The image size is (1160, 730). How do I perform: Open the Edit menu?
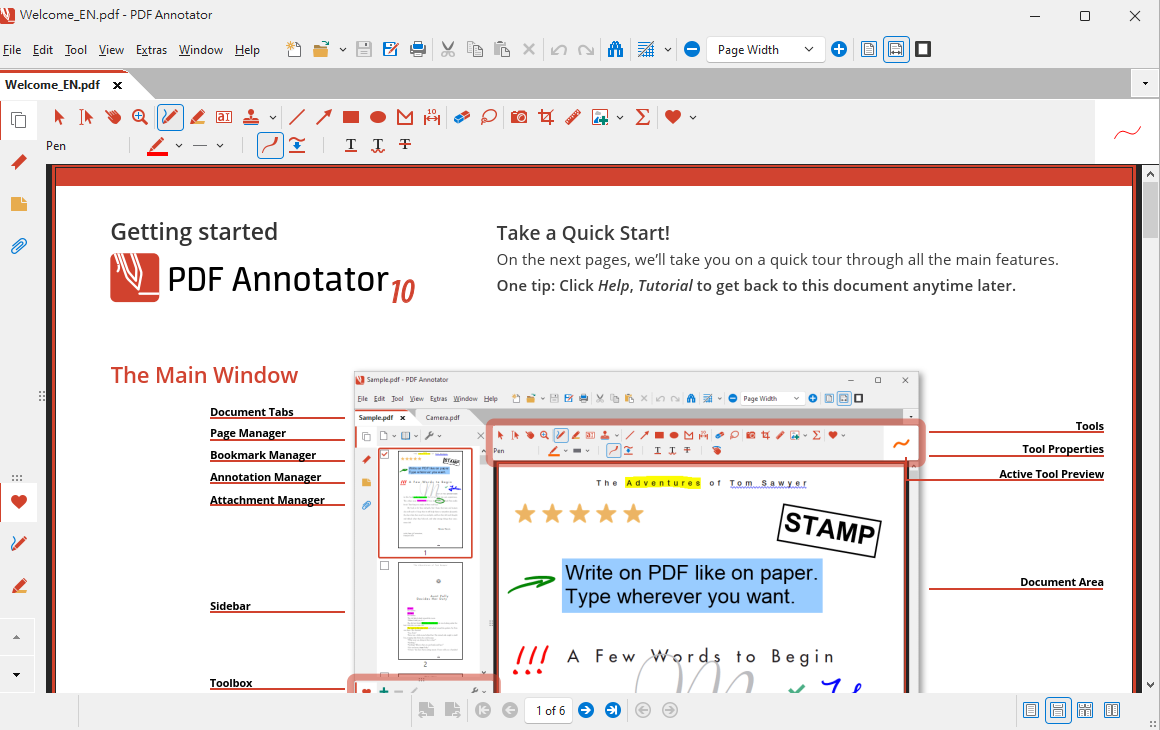tap(43, 50)
